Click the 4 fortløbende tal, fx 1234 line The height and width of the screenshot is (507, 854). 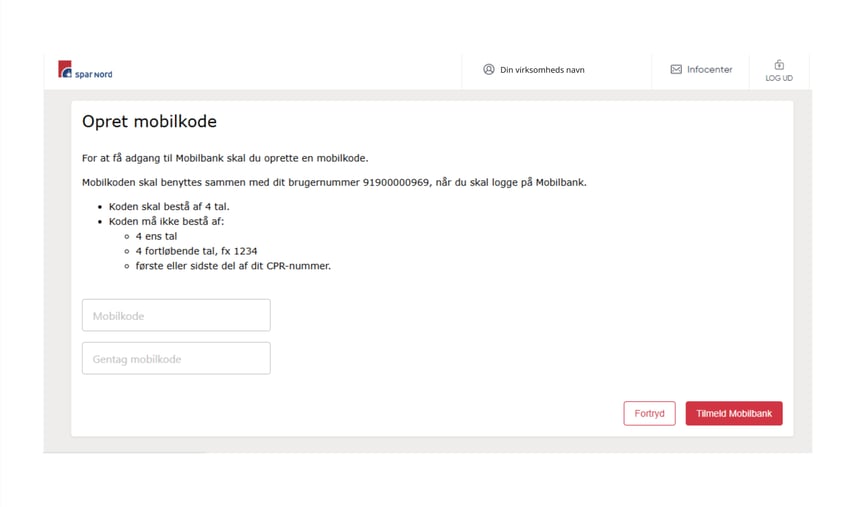pyautogui.click(x=196, y=251)
